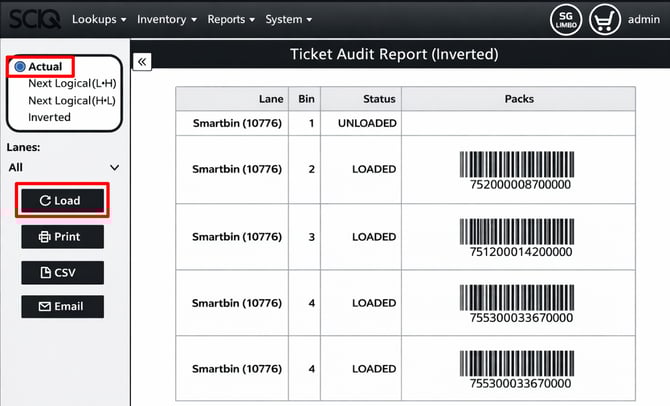Click barcode 751200014200000

[517, 238]
